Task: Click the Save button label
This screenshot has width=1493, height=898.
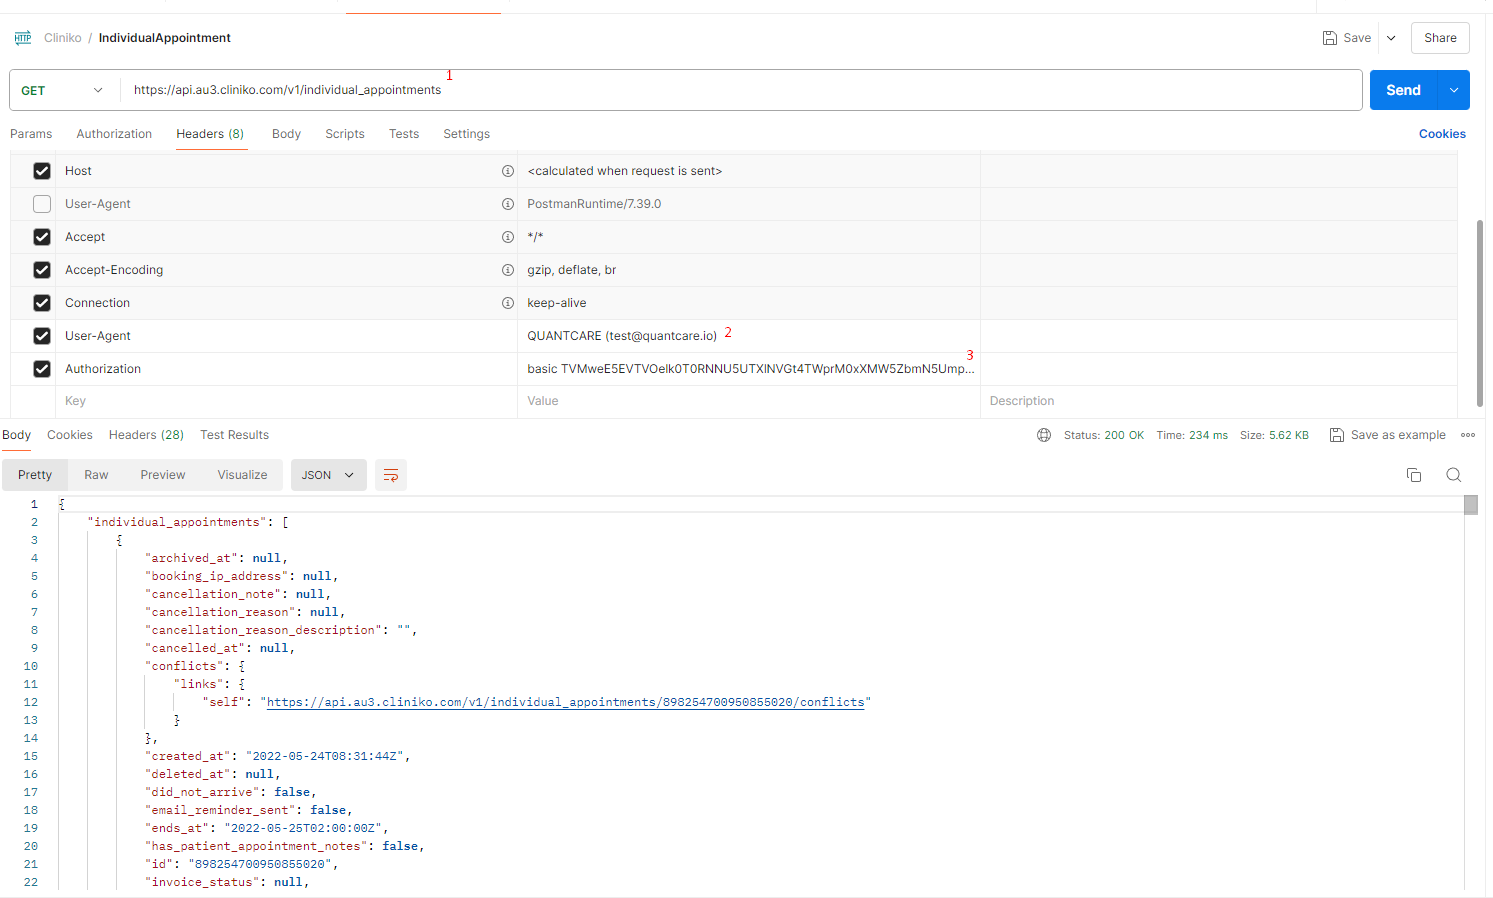Action: pyautogui.click(x=1357, y=38)
